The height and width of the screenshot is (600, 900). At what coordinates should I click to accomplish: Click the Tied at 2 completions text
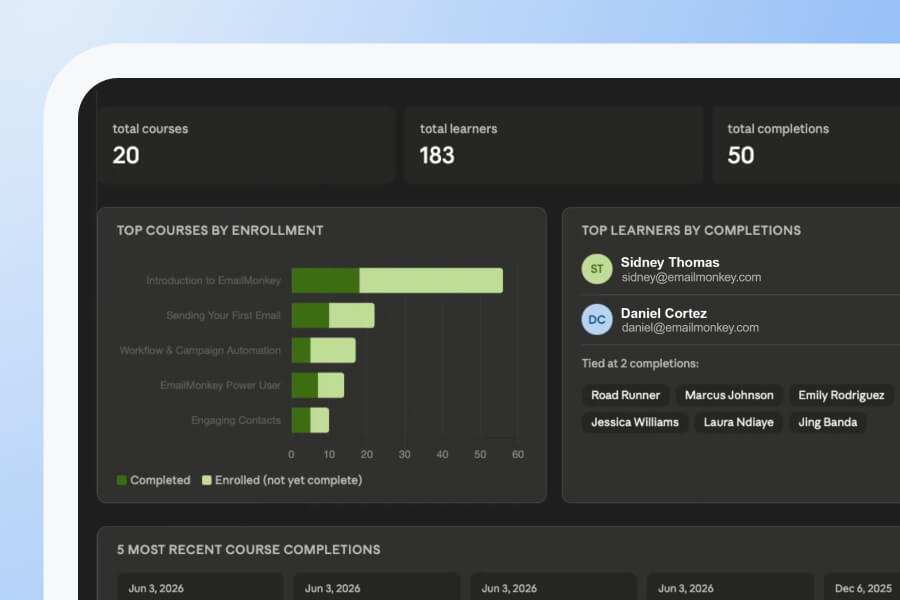point(640,363)
